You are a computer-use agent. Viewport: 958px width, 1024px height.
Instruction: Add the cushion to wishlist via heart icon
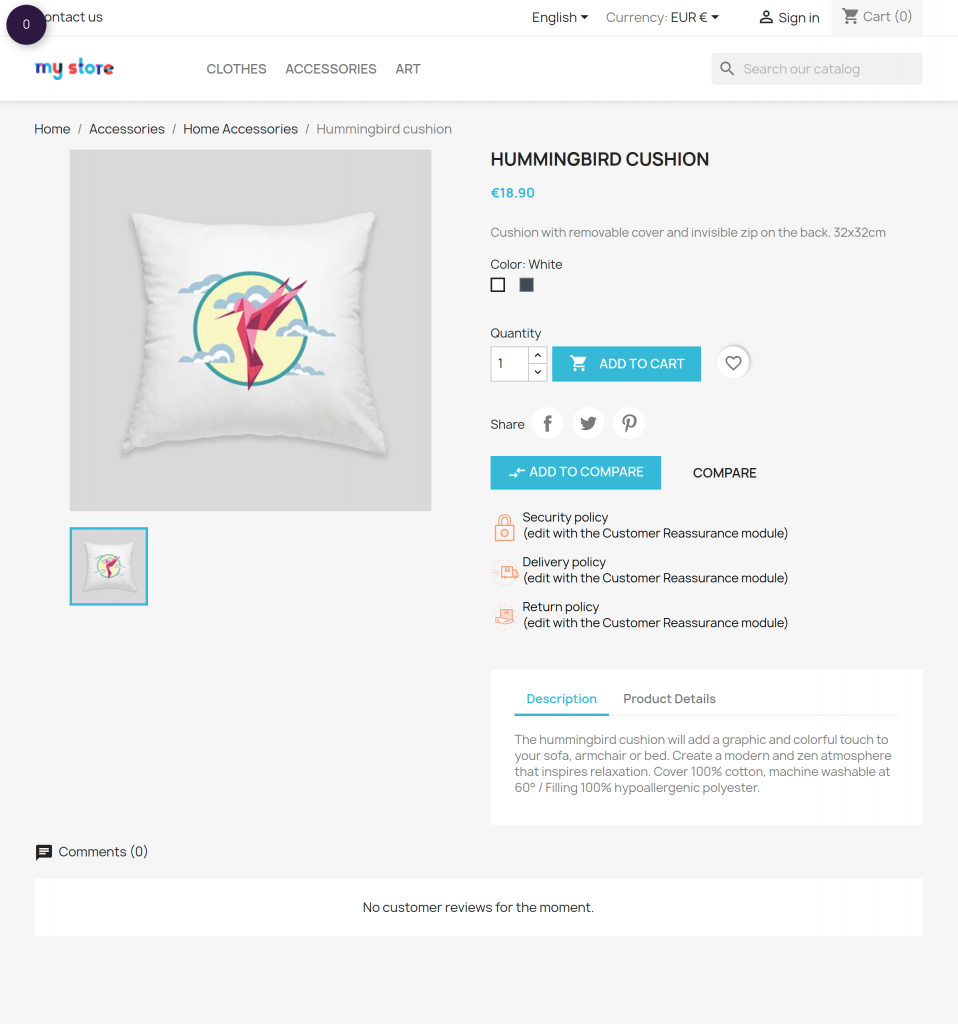(733, 362)
